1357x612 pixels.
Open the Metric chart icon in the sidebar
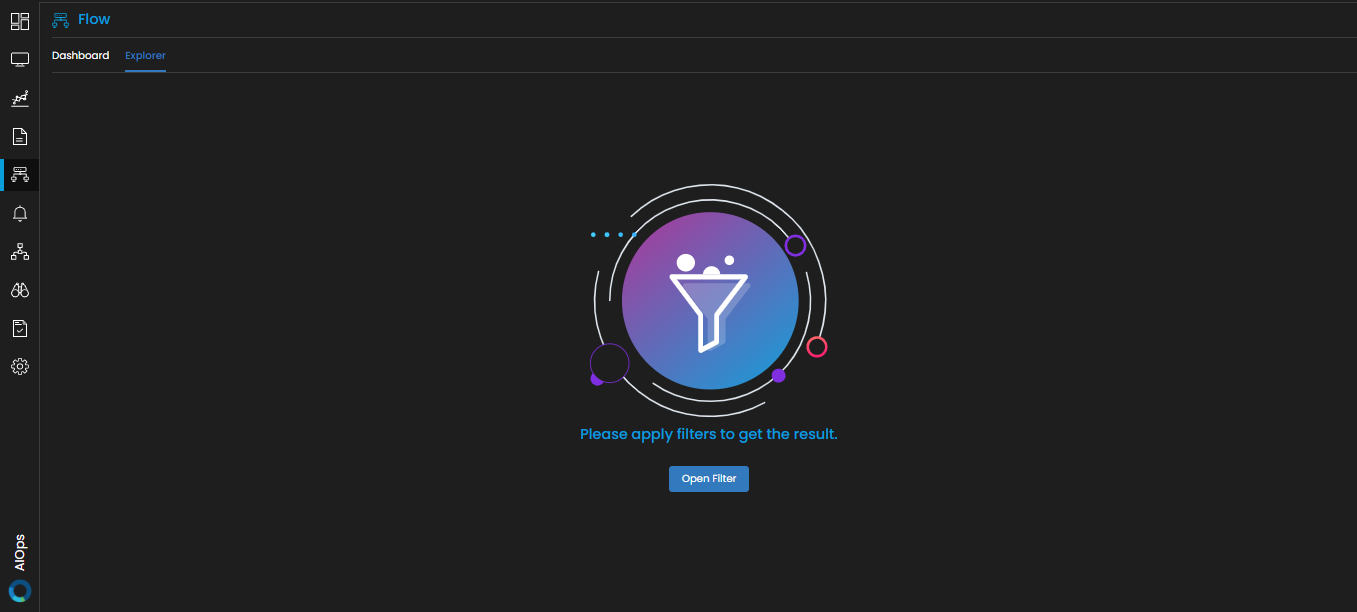tap(20, 98)
